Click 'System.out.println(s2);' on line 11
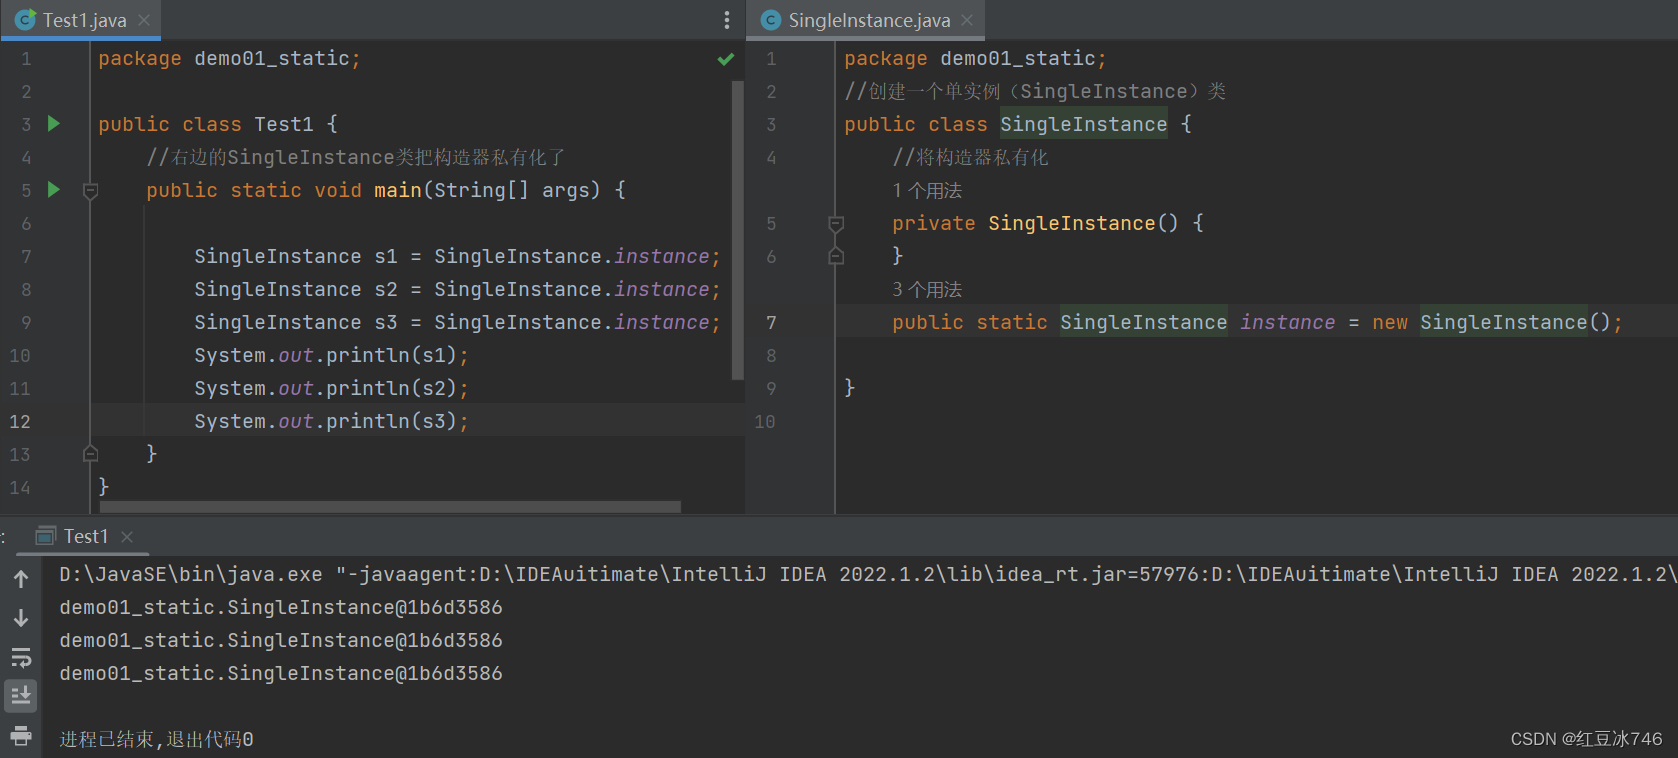 (x=332, y=388)
